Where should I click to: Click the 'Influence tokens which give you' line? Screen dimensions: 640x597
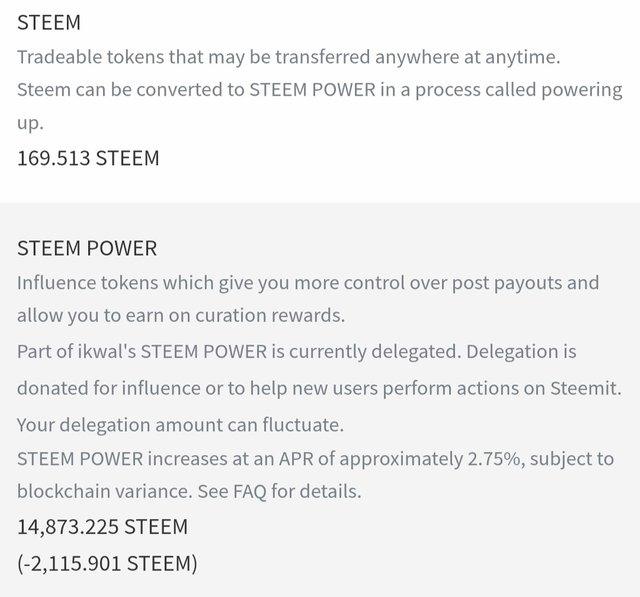(x=308, y=283)
